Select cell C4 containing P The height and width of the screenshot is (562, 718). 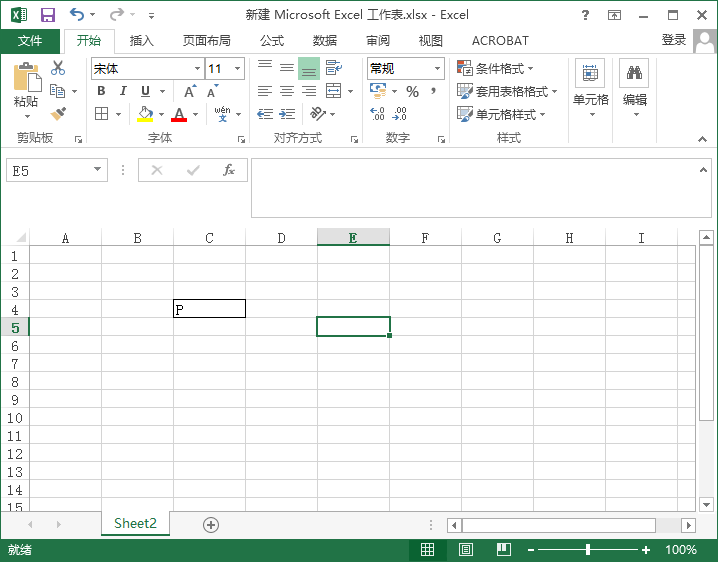209,308
